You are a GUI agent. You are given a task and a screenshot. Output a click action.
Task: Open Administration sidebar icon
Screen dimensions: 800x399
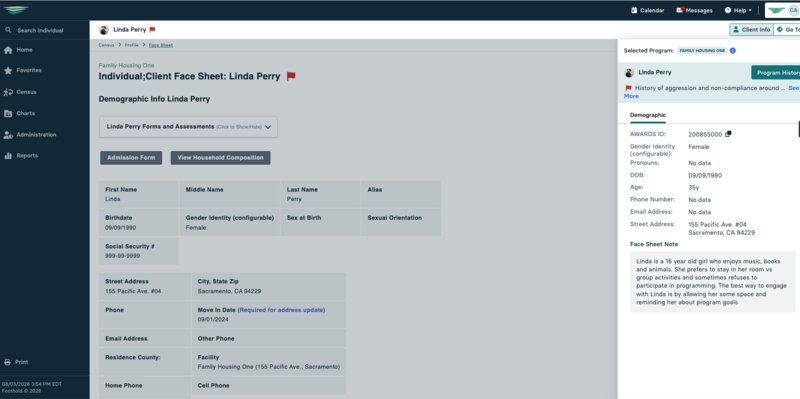(8, 135)
